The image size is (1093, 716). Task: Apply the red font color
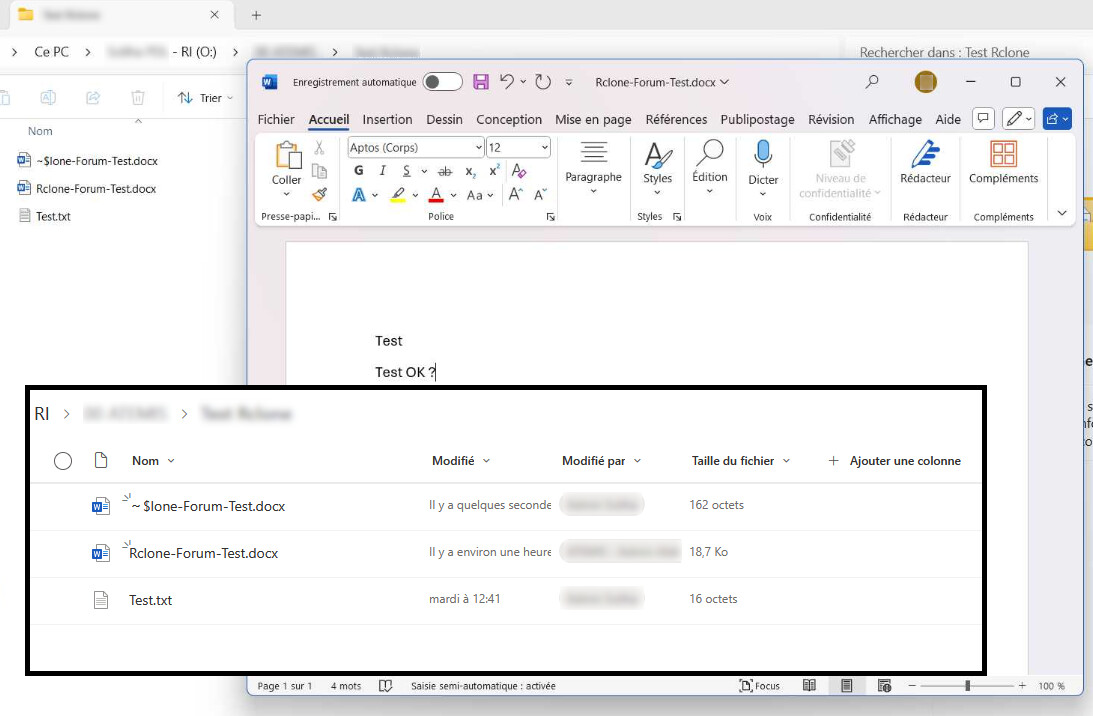click(436, 195)
